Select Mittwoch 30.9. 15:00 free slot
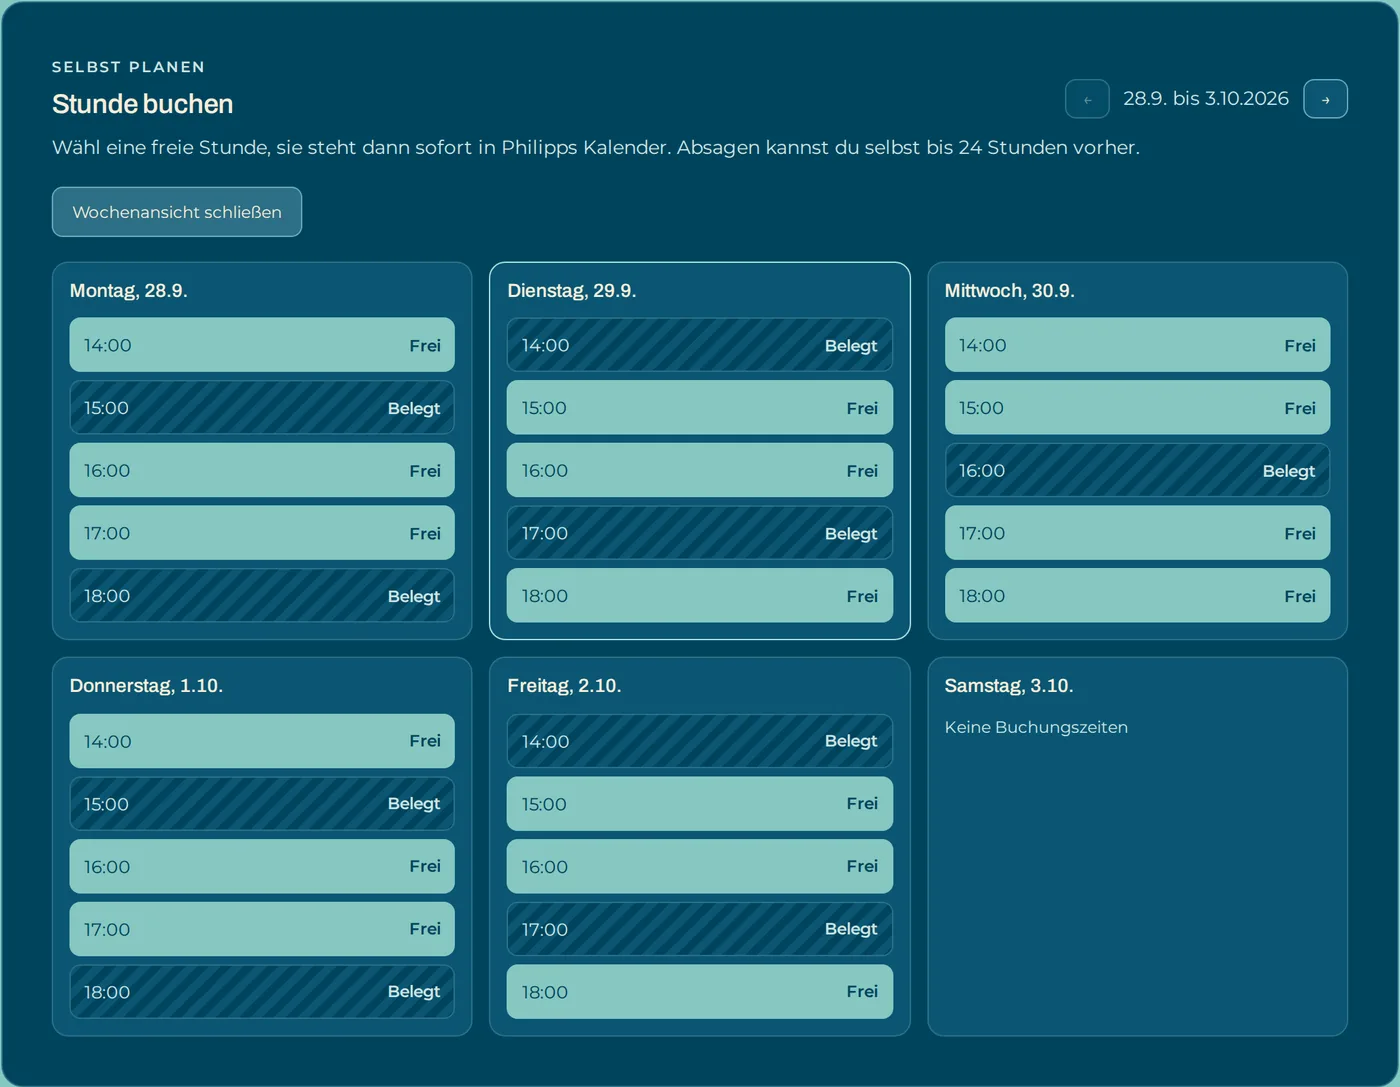1400x1087 pixels. tap(1137, 408)
